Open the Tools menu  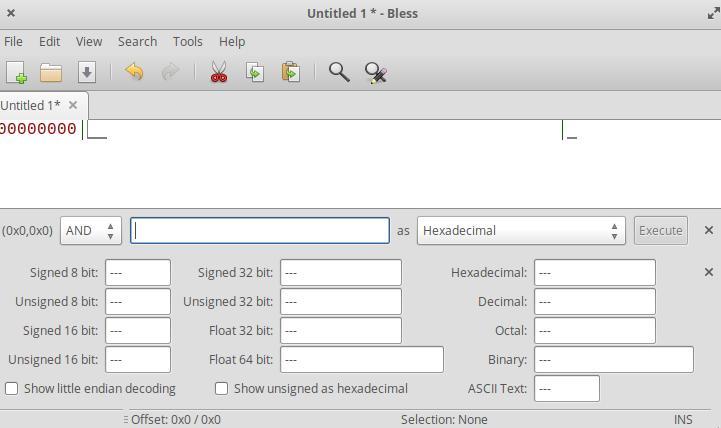point(187,41)
